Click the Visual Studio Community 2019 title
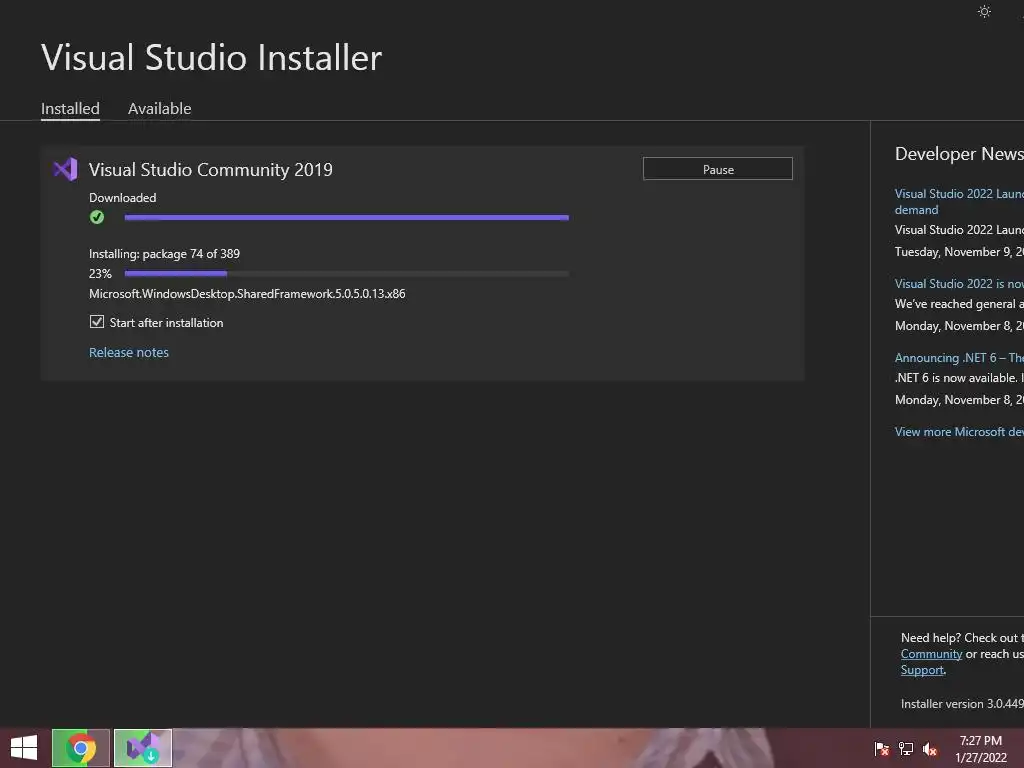Screen dimensions: 1024x768 click(x=210, y=170)
